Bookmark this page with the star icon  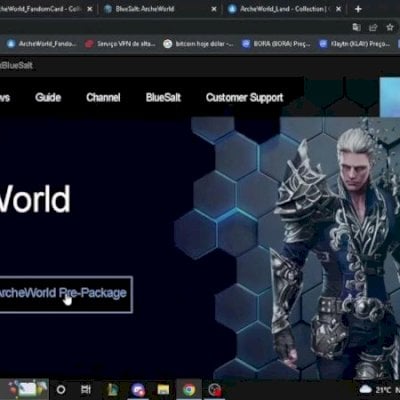(390, 27)
